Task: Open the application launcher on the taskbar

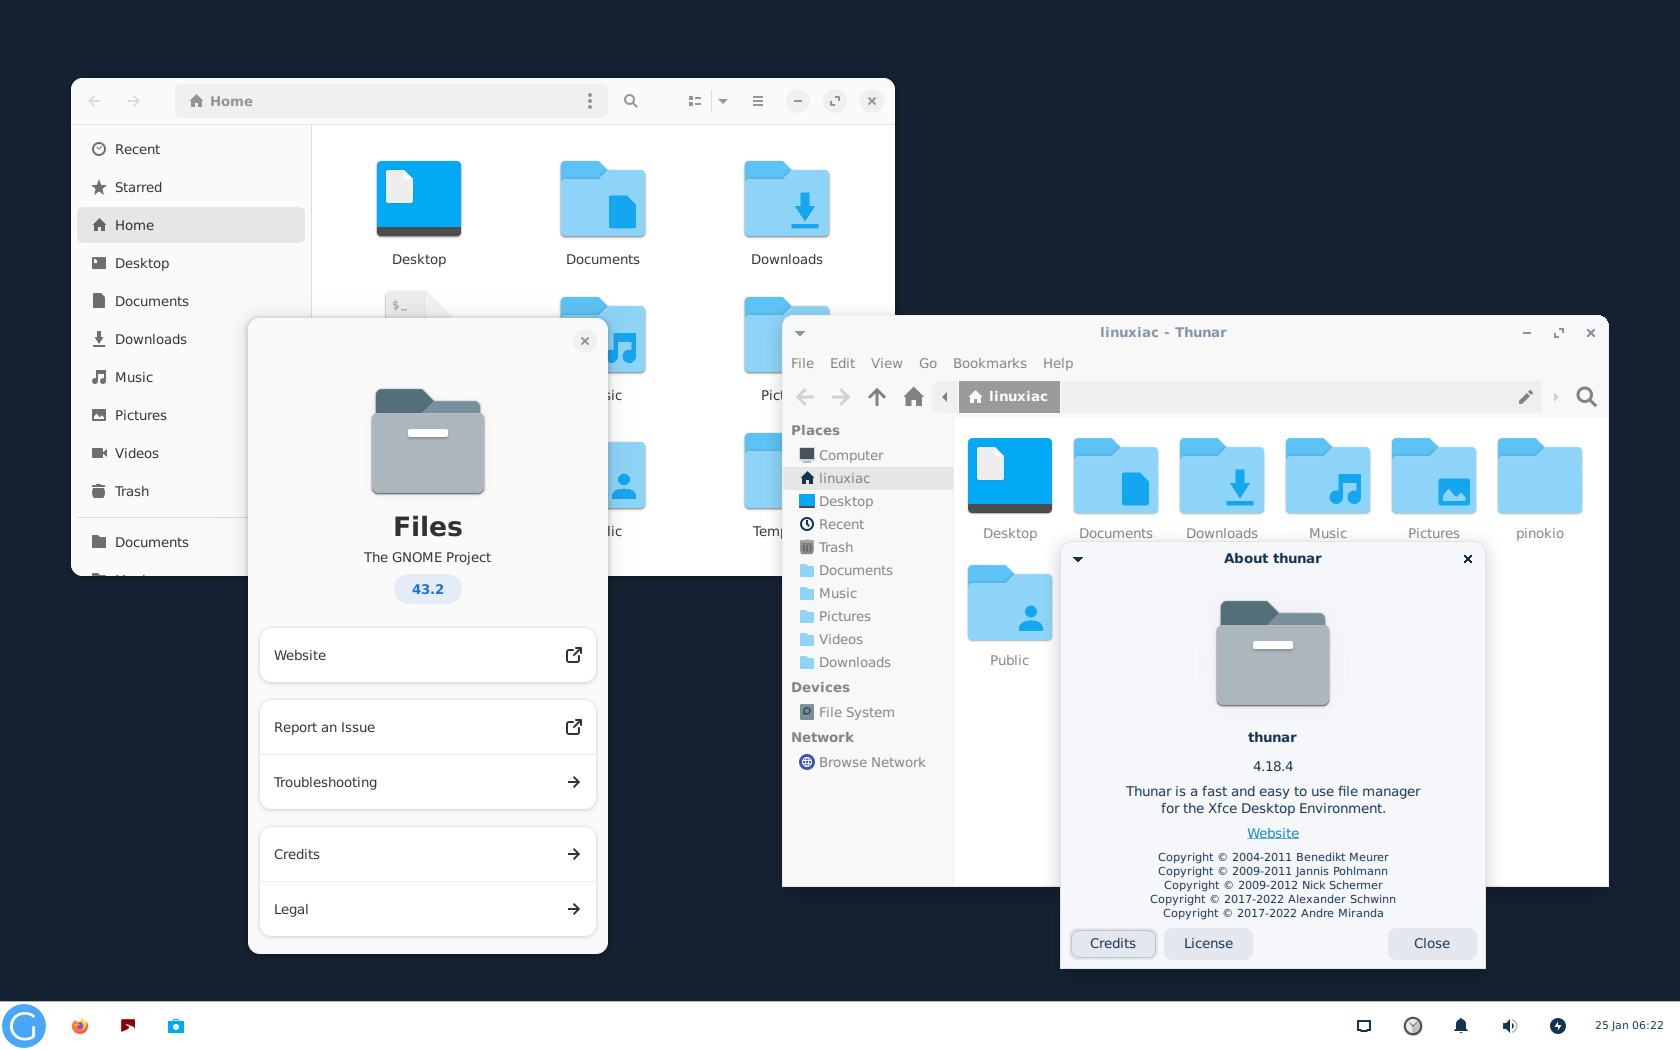Action: [x=24, y=1026]
